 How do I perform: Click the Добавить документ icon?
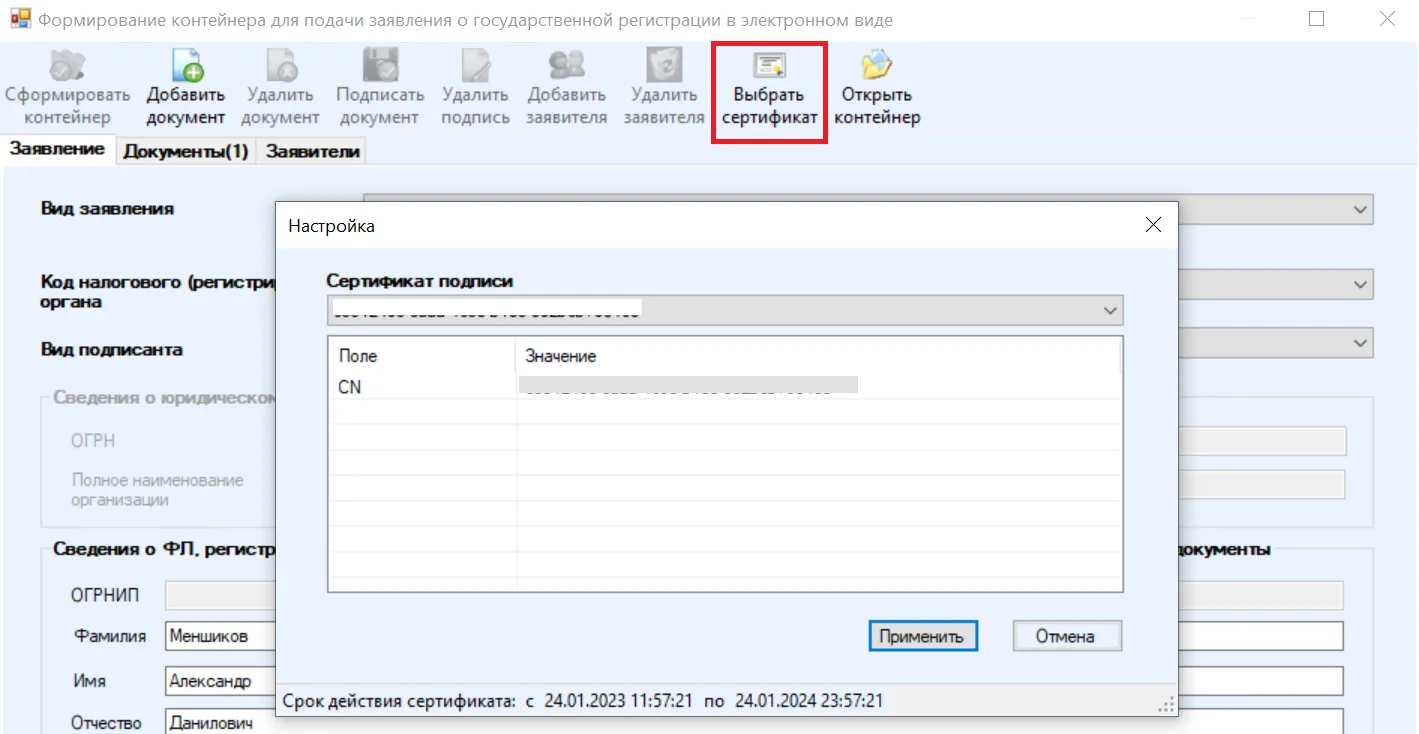point(186,68)
